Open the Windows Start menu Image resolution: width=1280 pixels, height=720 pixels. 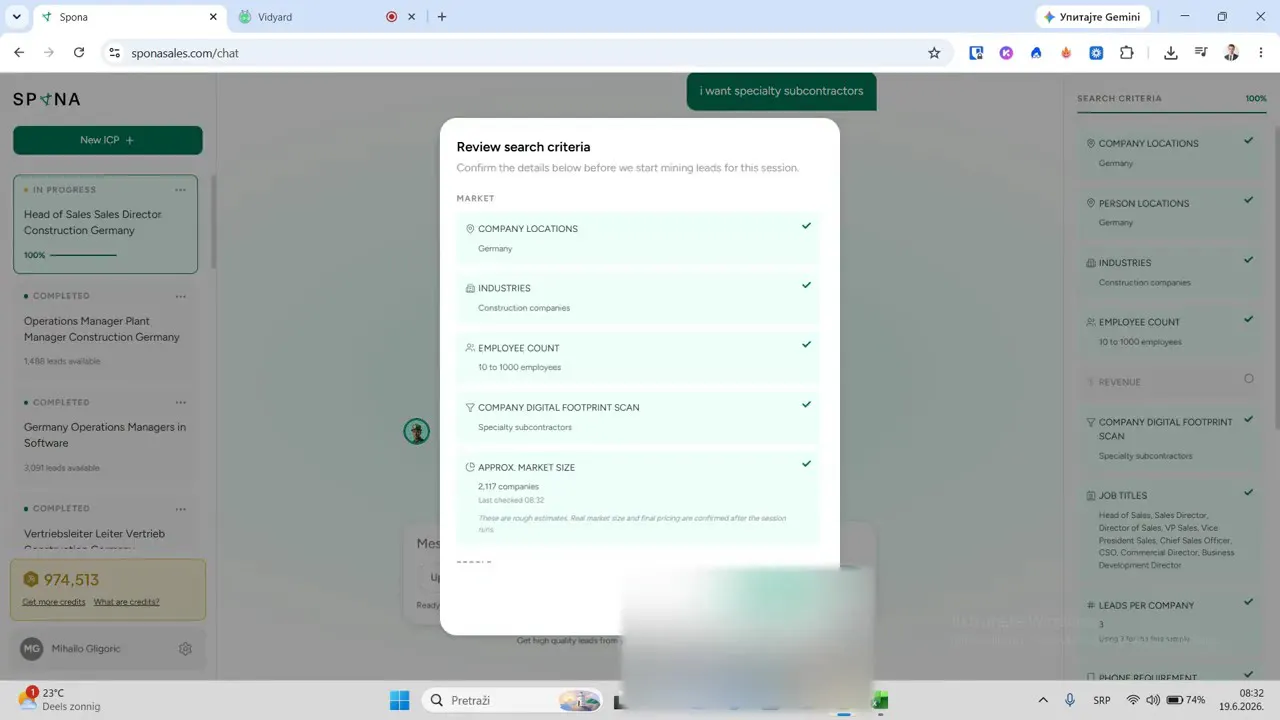tap(399, 700)
